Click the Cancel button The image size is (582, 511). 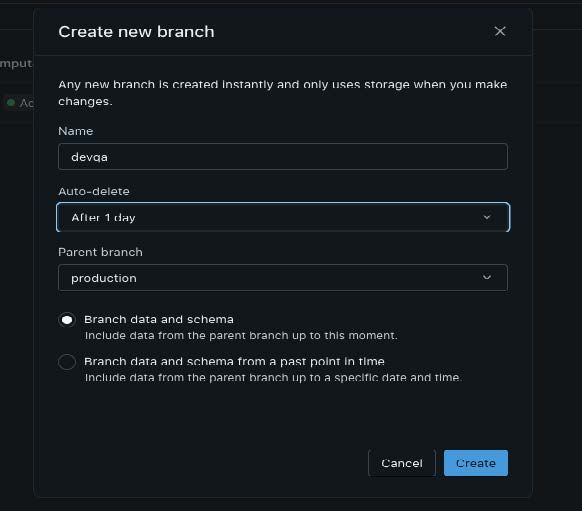[x=402, y=463]
